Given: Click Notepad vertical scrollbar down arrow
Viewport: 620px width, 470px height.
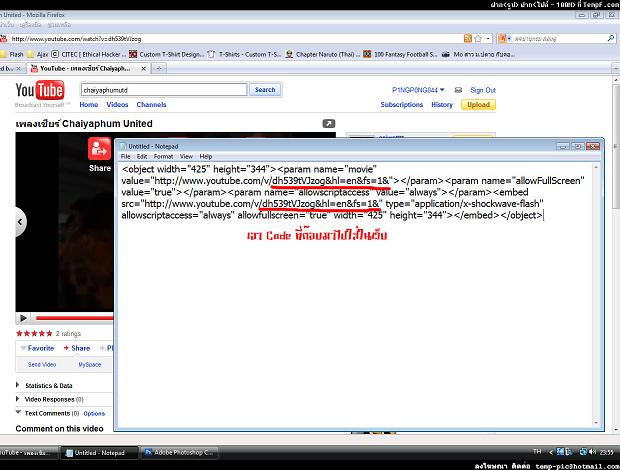Looking at the screenshot, I should (x=596, y=423).
